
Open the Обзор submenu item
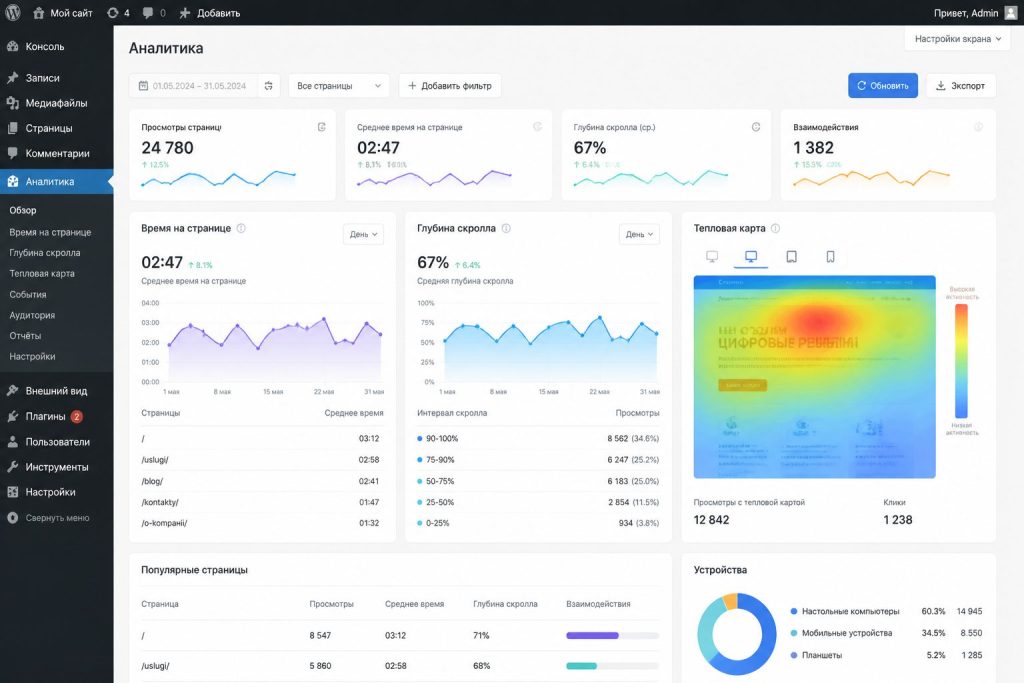click(x=23, y=210)
